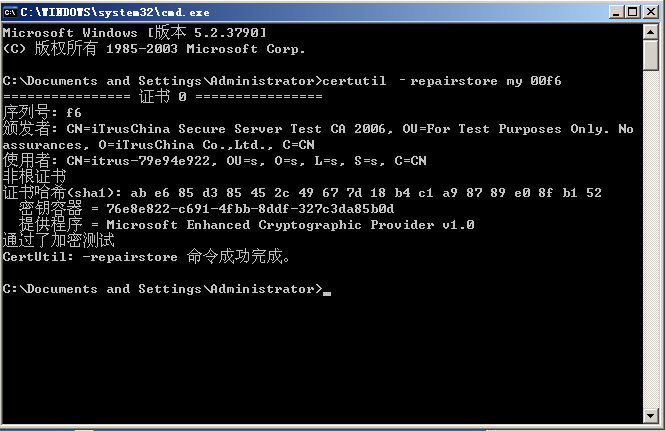Click the scrollbar down arrow
Image resolution: width=665 pixels, height=431 pixels.
click(651, 415)
